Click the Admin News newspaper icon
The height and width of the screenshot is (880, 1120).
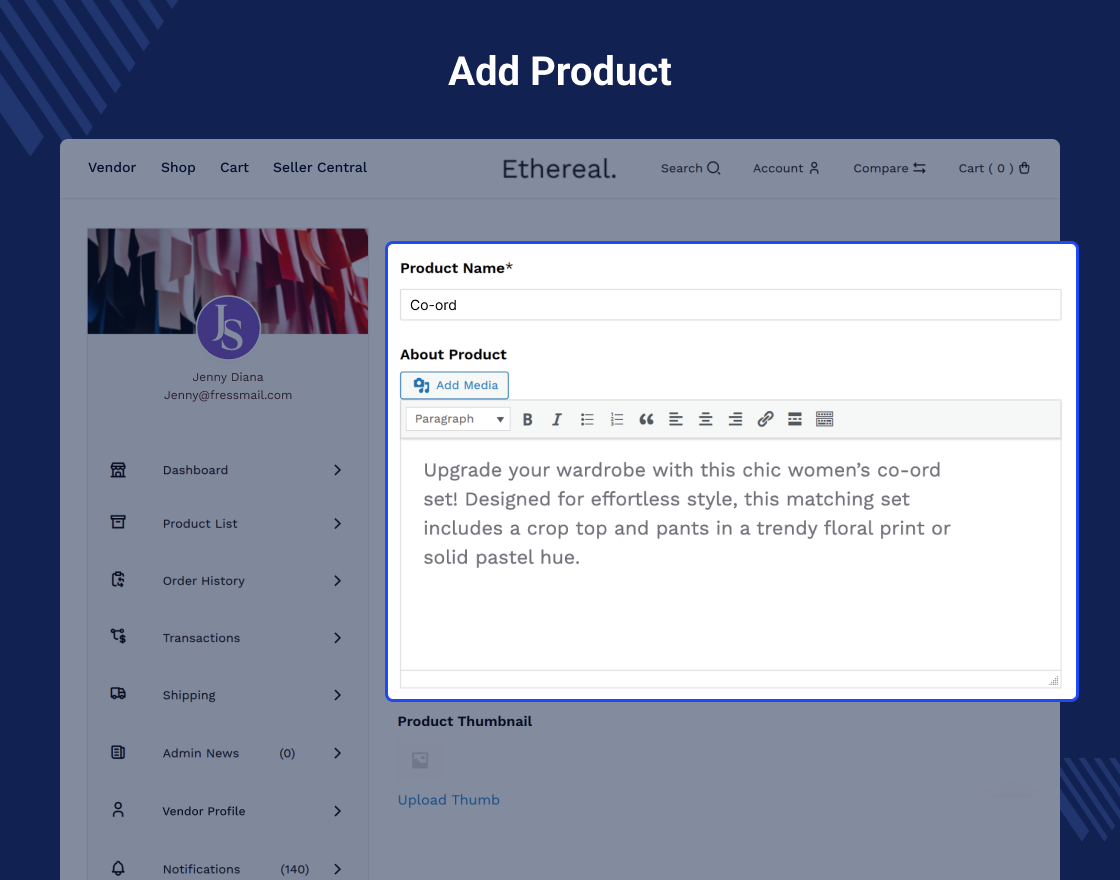coord(119,752)
